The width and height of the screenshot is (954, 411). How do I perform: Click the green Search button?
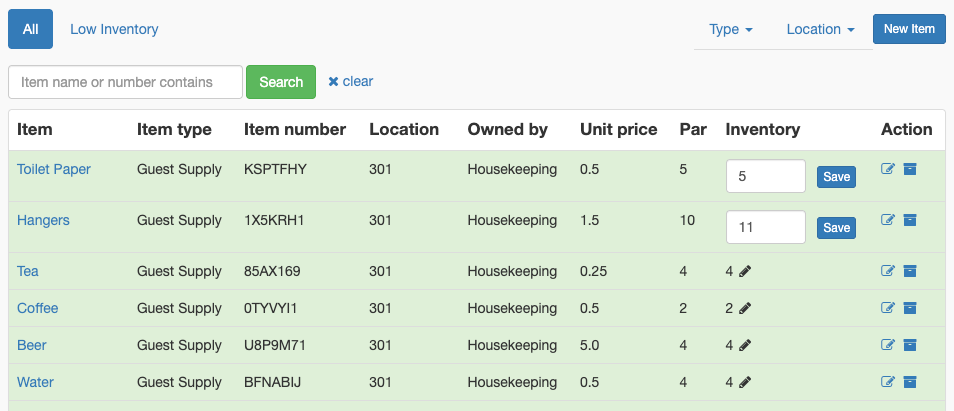(x=281, y=82)
